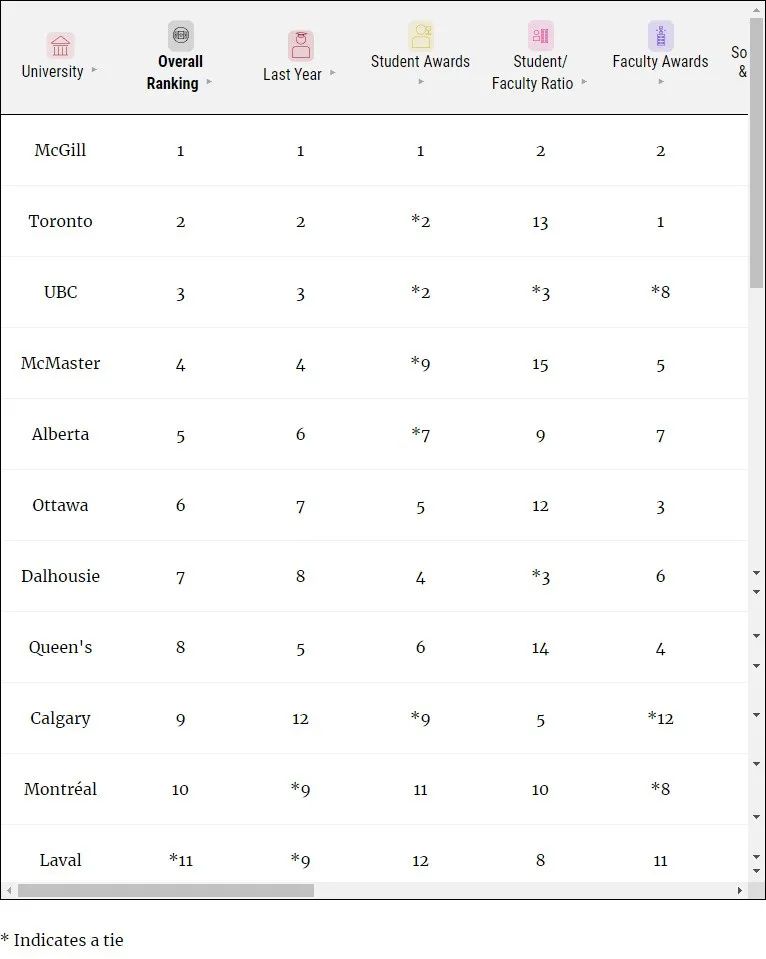The width and height of the screenshot is (766, 959).
Task: Click the Faculty Awards column icon
Action: pyautogui.click(x=660, y=35)
